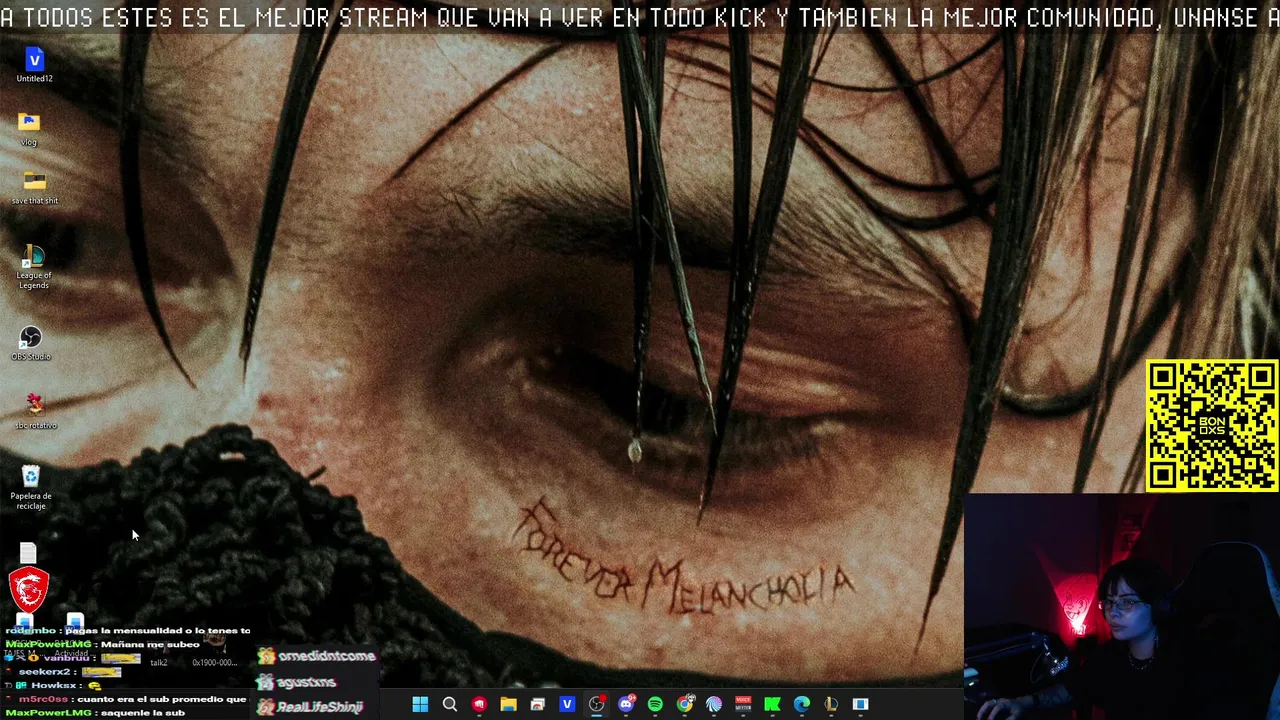The height and width of the screenshot is (720, 1280).
Task: Launch League of Legends from the desktop
Action: (x=33, y=267)
